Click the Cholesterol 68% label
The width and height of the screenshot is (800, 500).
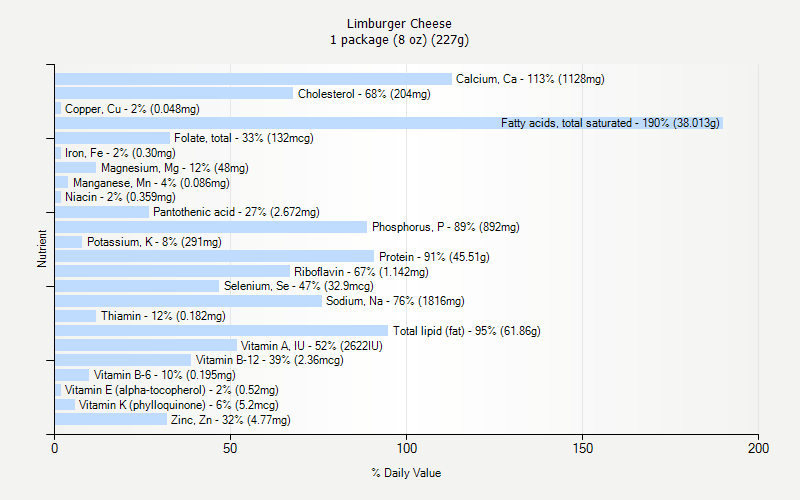point(364,94)
